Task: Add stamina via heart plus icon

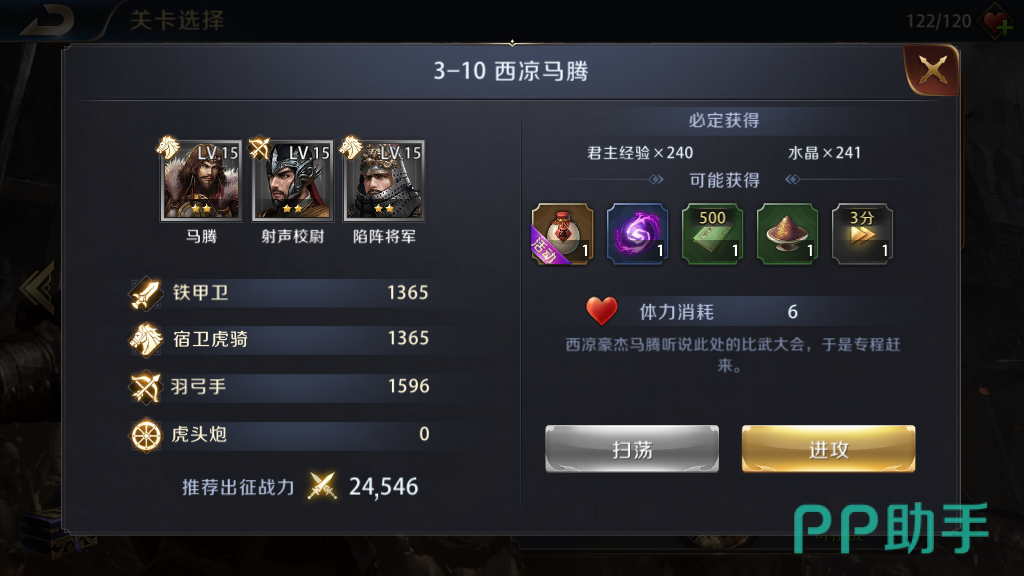Action: click(997, 22)
